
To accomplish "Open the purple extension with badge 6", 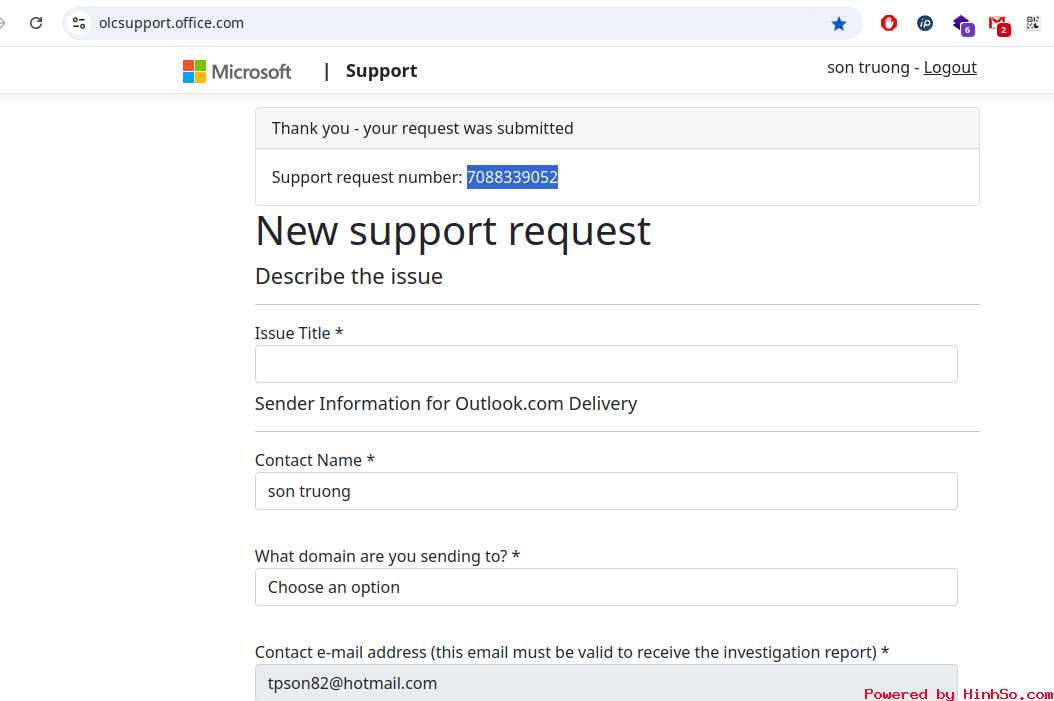I will (x=962, y=24).
